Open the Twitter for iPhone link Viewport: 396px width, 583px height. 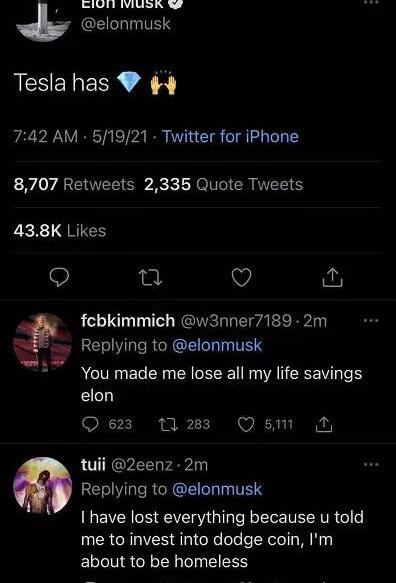[x=230, y=136]
